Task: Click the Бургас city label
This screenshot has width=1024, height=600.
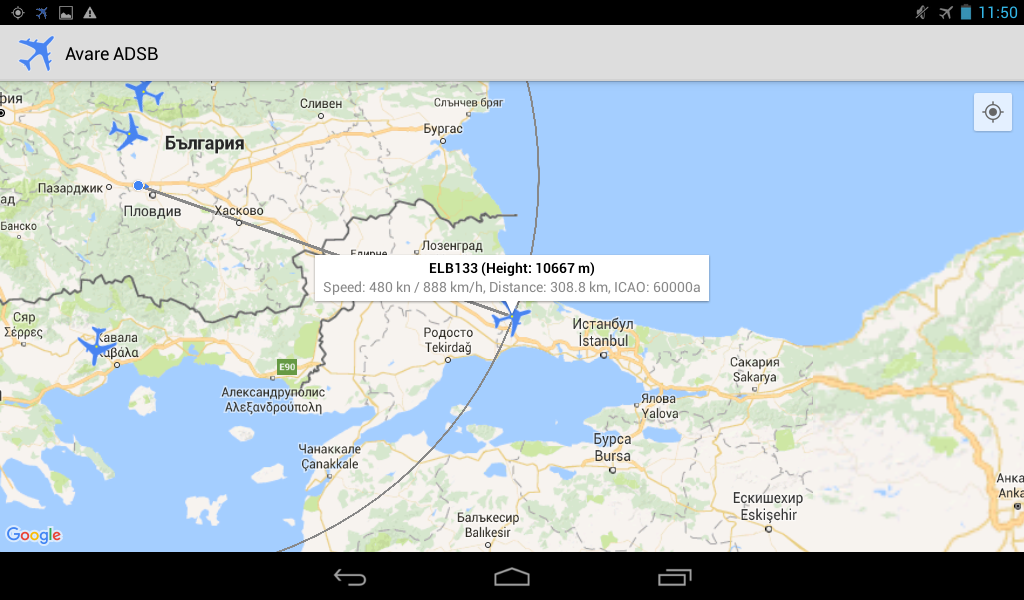Action: click(443, 129)
